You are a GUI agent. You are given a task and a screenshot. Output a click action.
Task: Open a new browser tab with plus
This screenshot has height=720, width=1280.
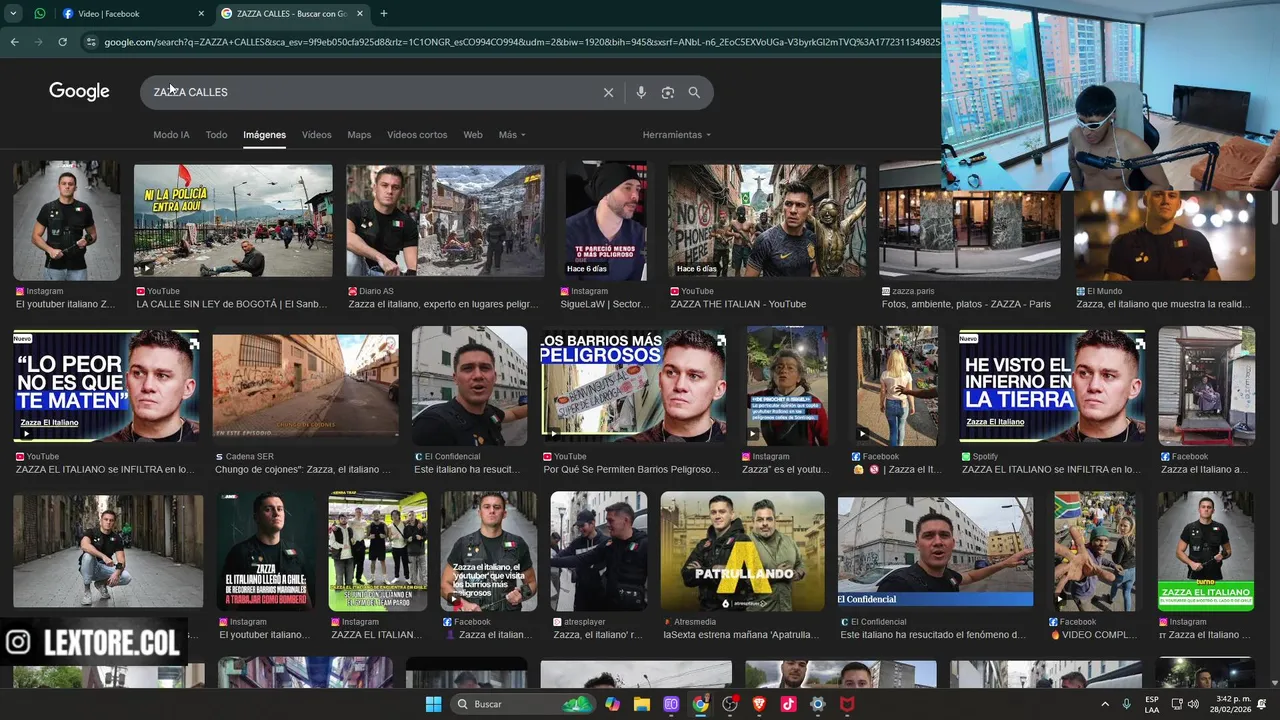384,14
